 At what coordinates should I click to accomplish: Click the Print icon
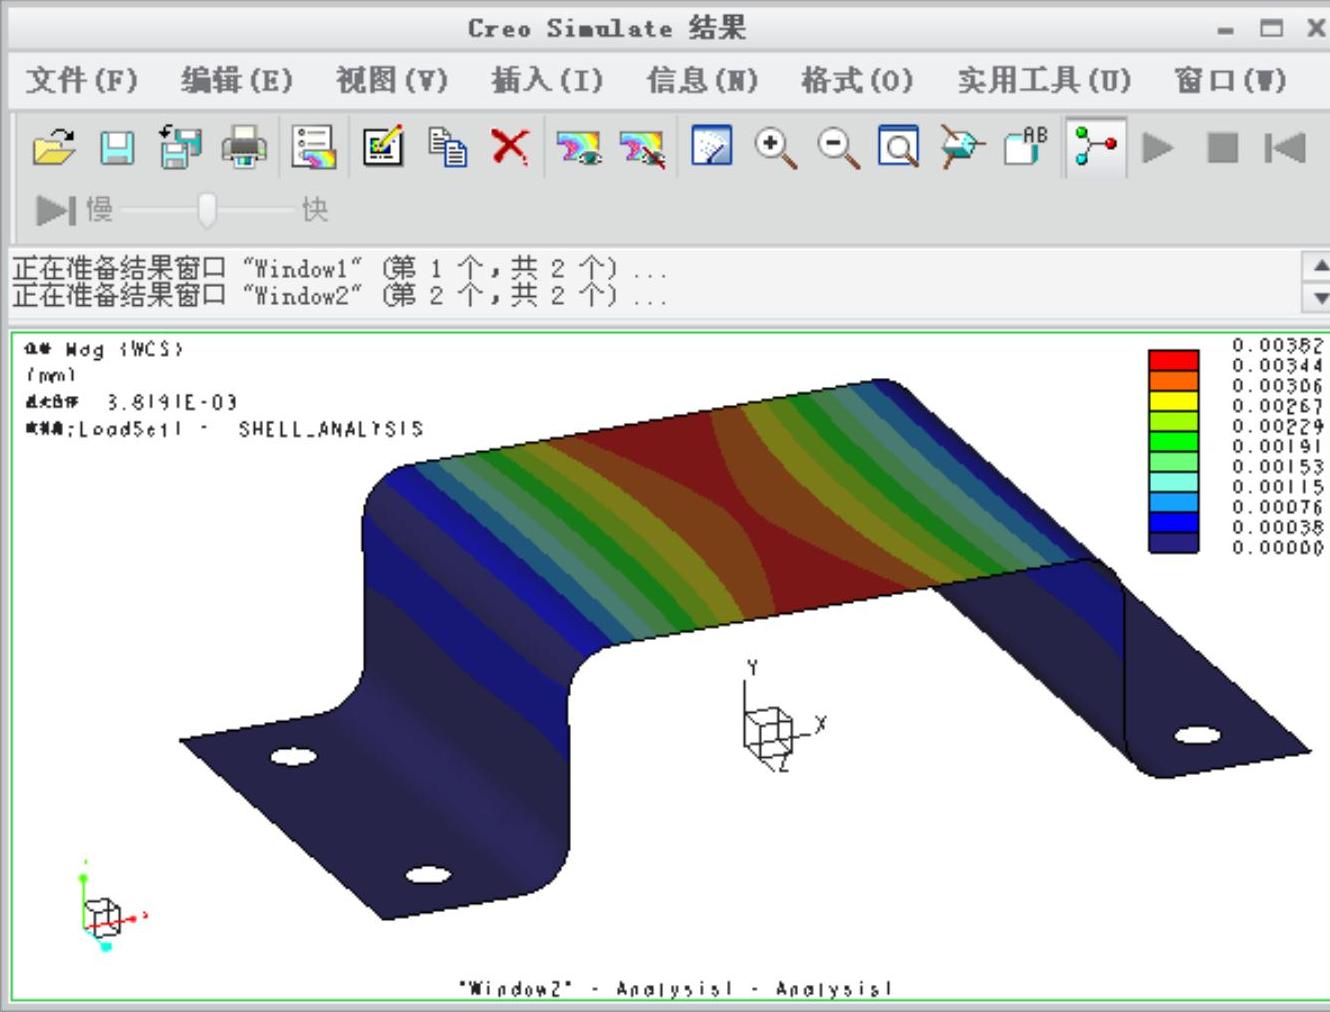pyautogui.click(x=244, y=147)
